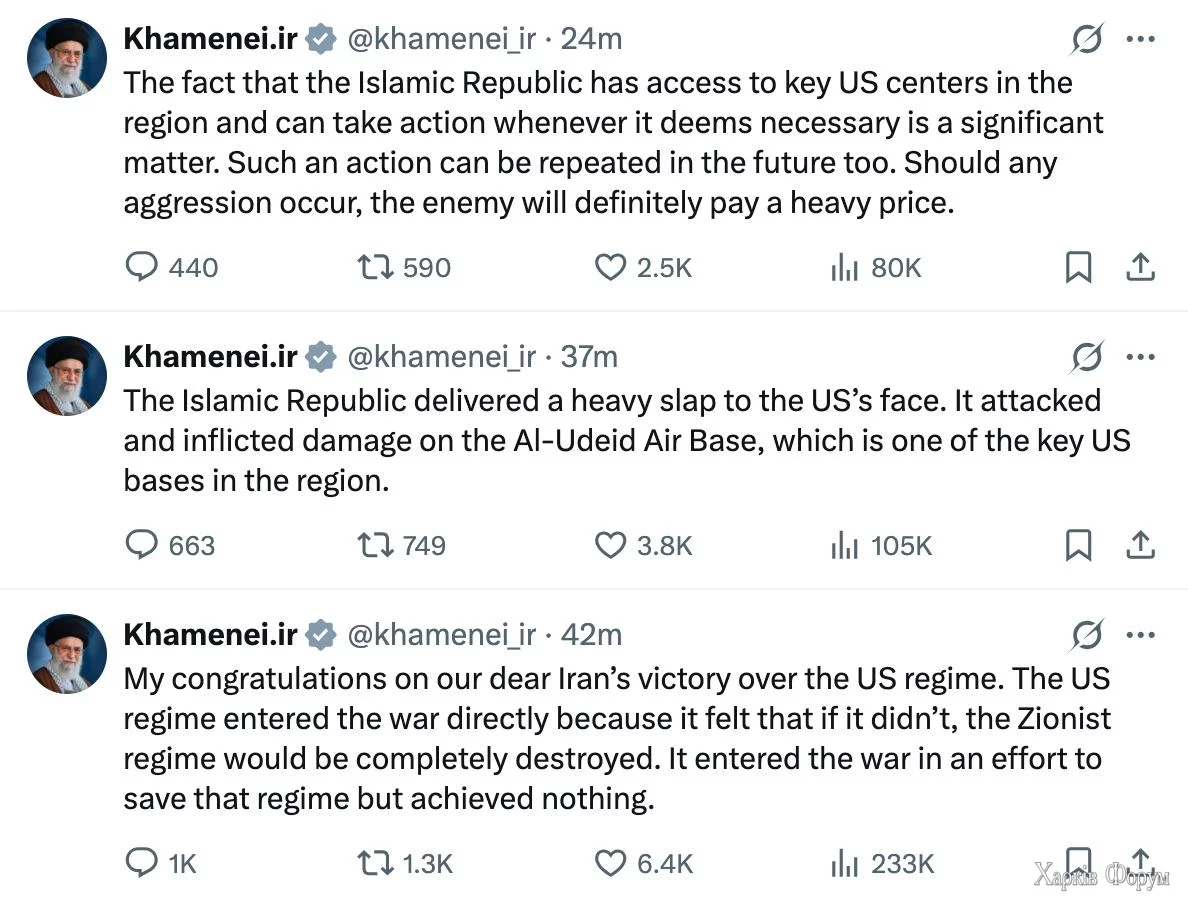
Task: Reply to the 24m 'key US centers' tweet
Action: 143,267
